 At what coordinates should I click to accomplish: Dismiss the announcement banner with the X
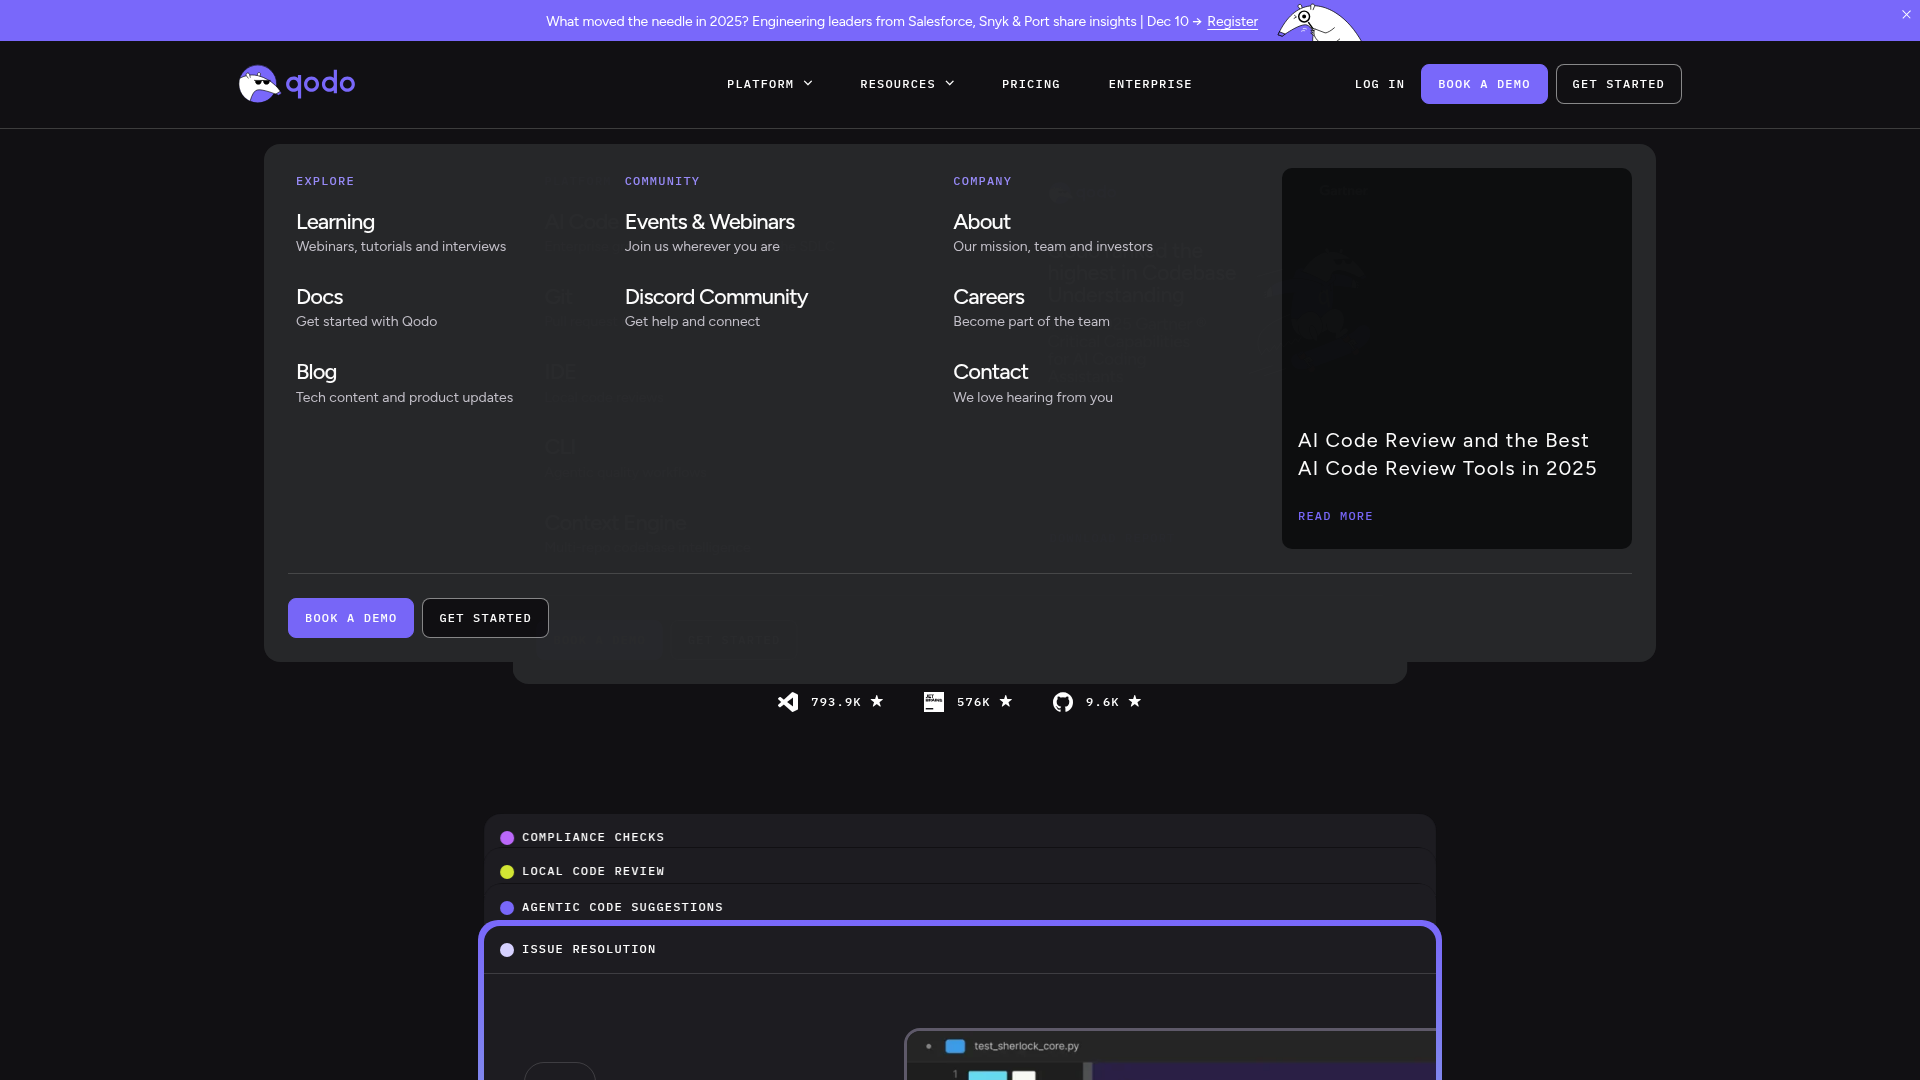point(1906,14)
